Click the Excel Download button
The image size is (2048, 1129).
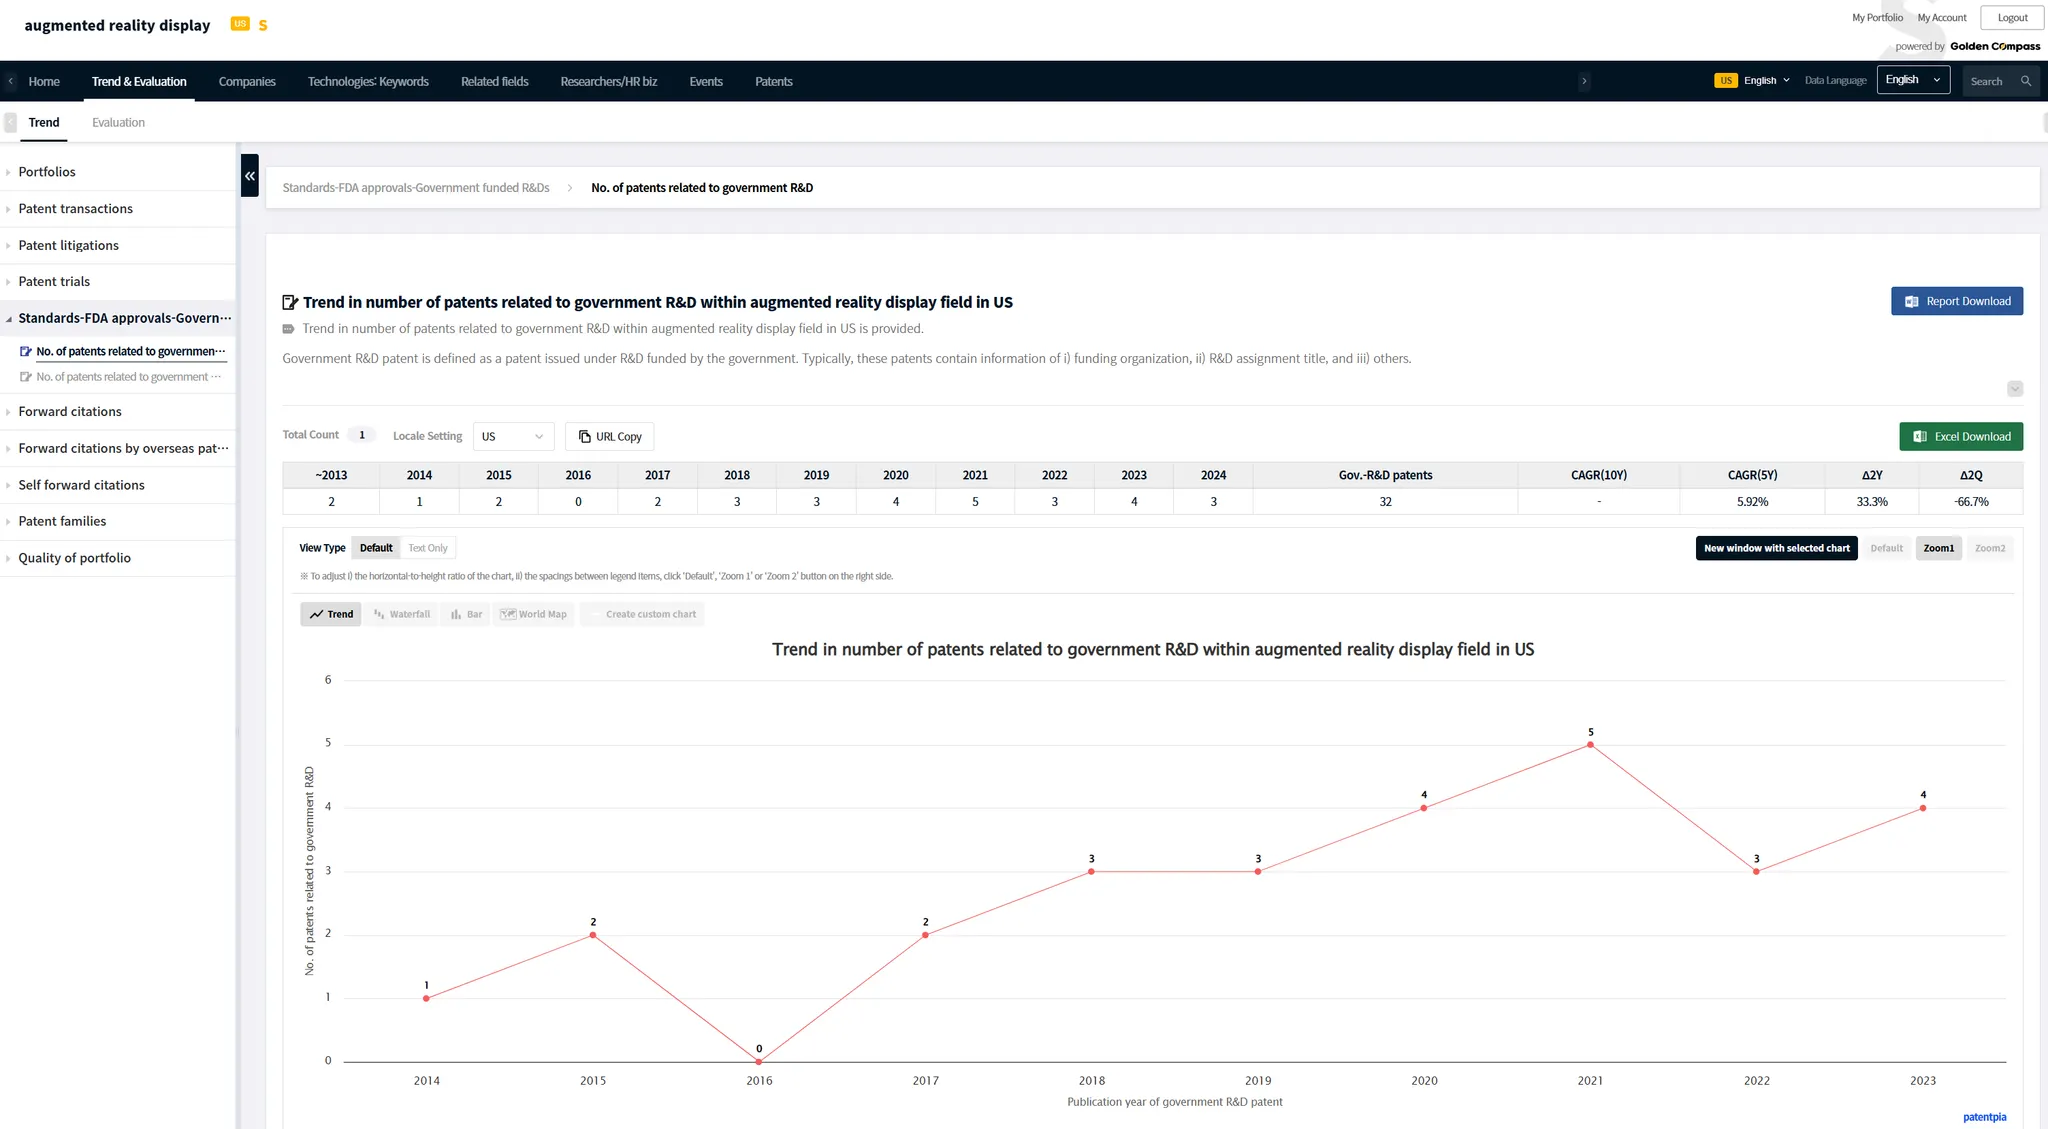coord(1960,436)
